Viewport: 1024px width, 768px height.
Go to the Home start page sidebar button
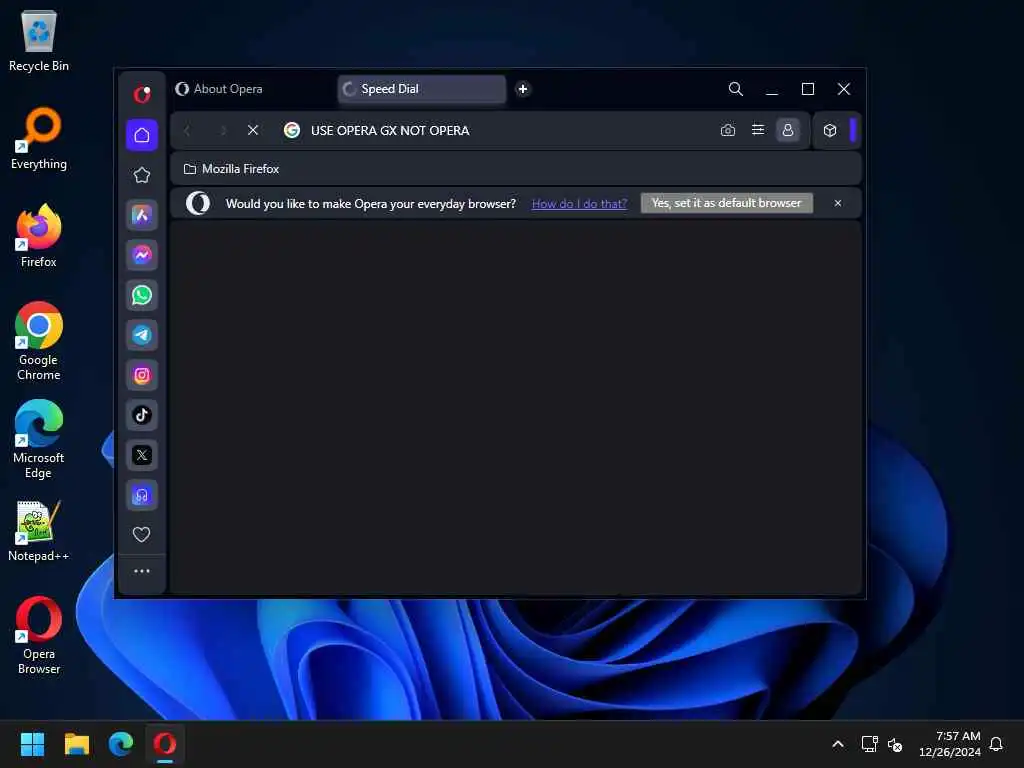142,135
